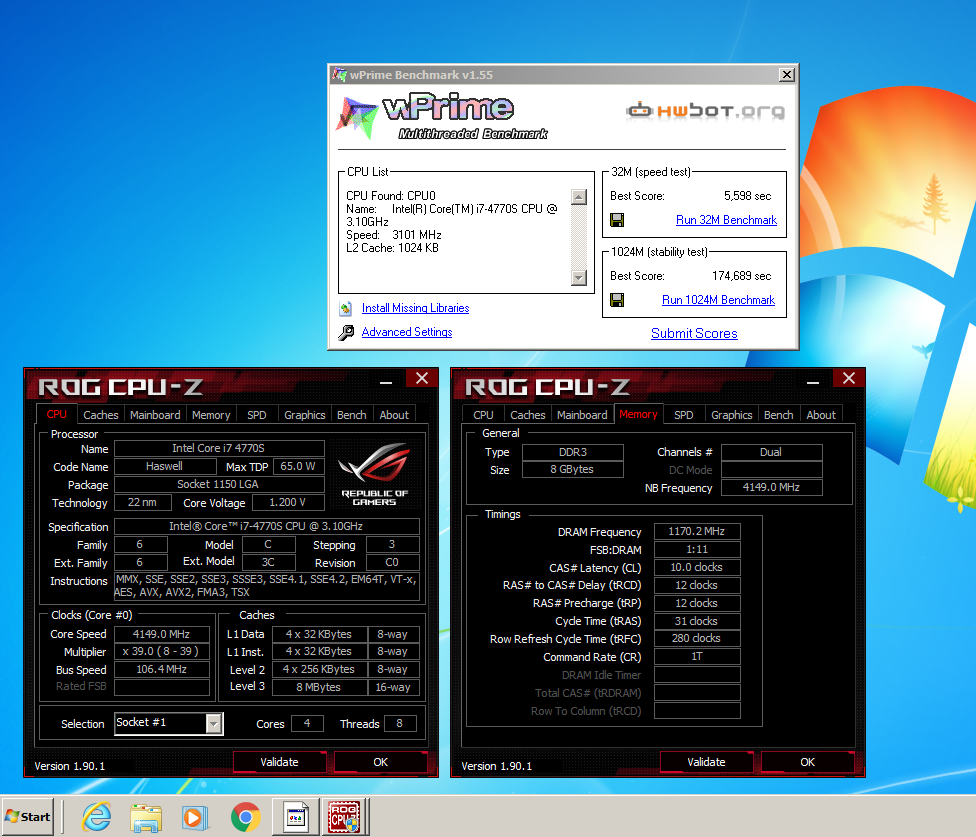Open Mainboard tab in right CPU-Z window
Viewport: 976px width, 837px height.
tap(582, 415)
